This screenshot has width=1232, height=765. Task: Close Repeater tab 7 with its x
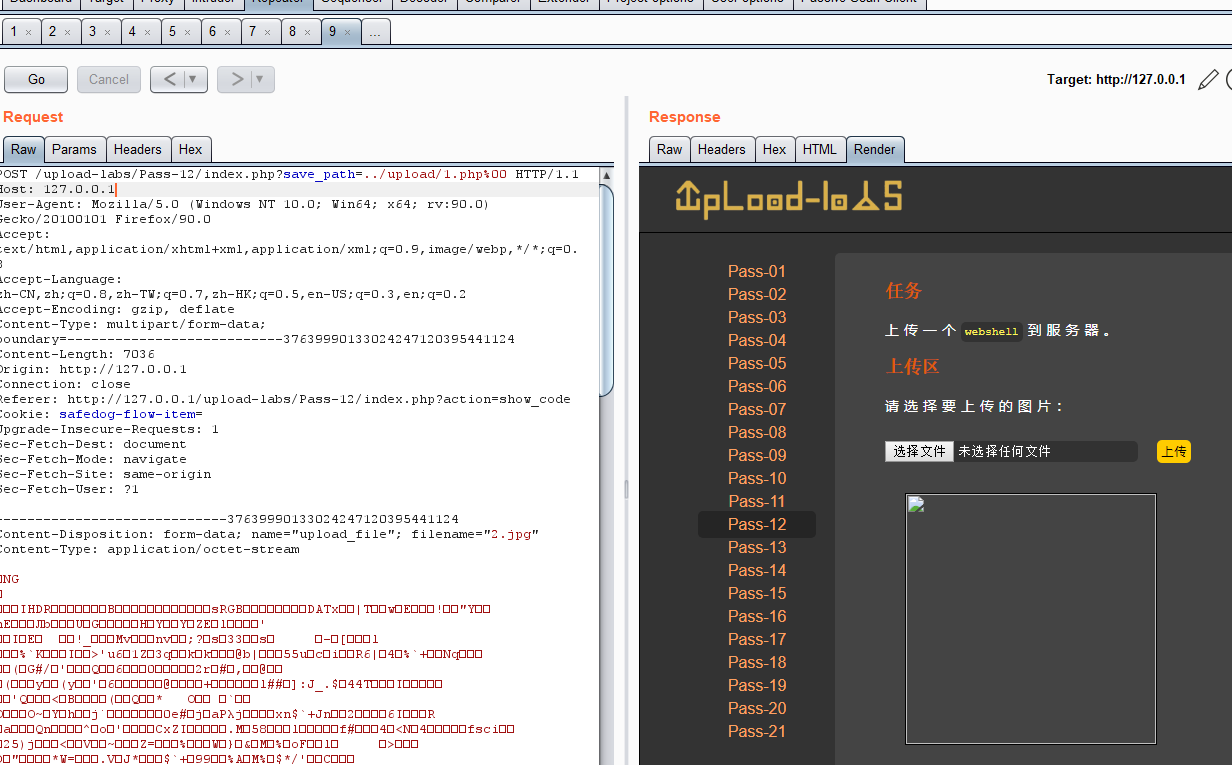pyautogui.click(x=268, y=33)
